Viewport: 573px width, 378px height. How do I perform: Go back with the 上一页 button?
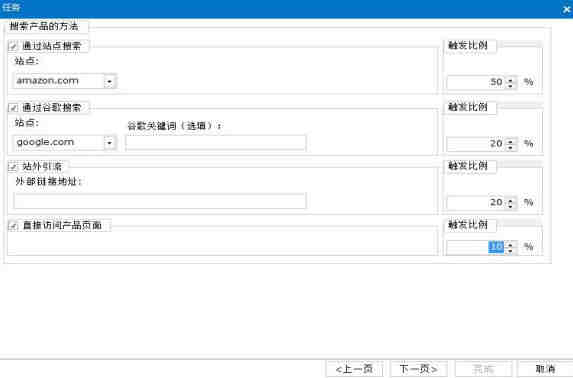[x=354, y=369]
